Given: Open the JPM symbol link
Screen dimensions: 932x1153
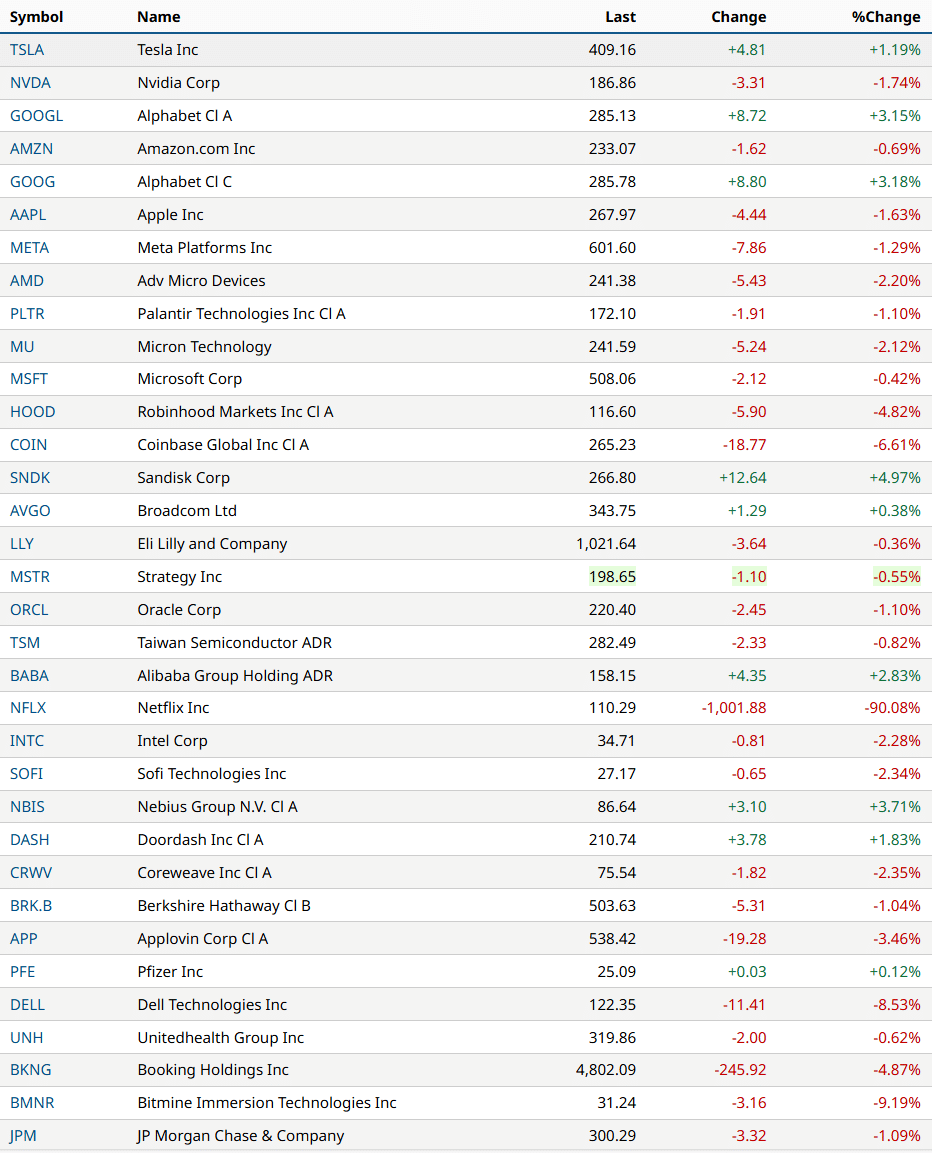Looking at the screenshot, I should [24, 1136].
